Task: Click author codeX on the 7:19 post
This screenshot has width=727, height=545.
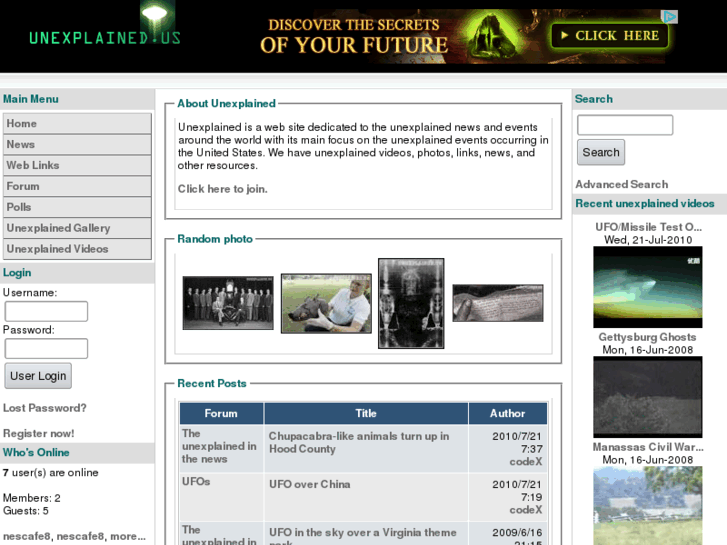Action: [526, 510]
